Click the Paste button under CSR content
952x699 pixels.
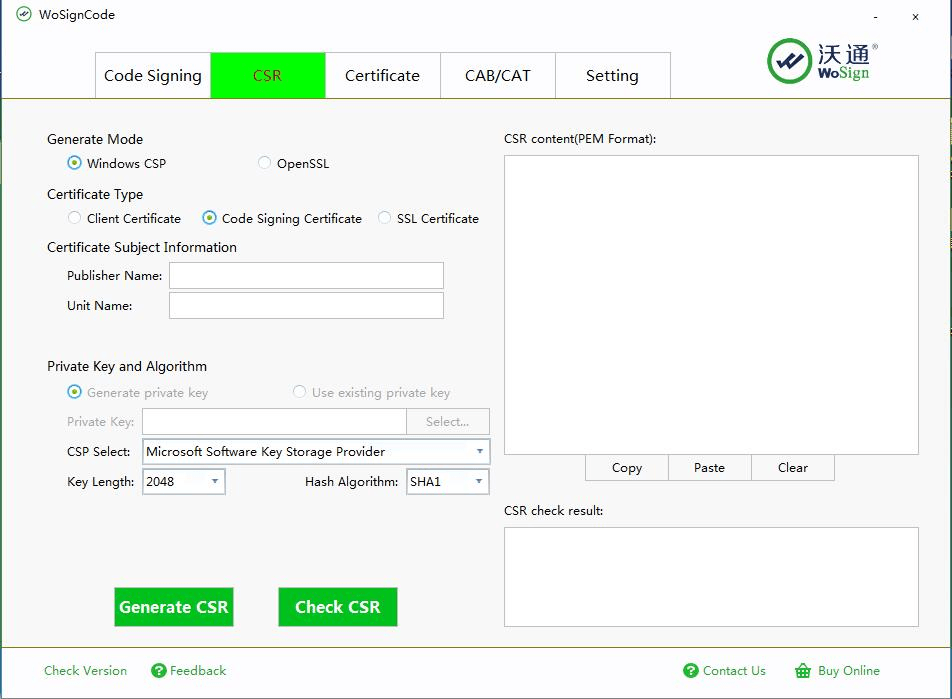(x=709, y=468)
